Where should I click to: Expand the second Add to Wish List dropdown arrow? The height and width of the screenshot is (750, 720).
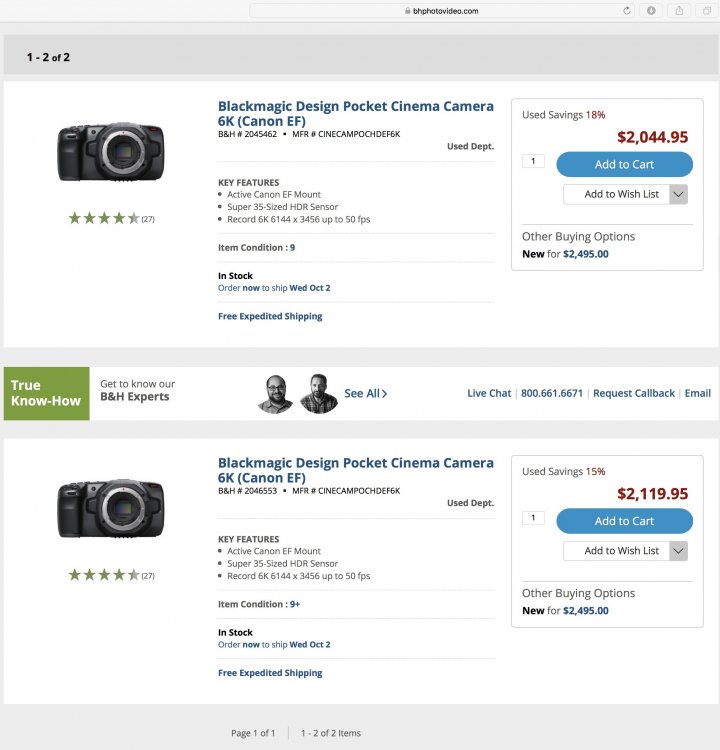tap(677, 551)
